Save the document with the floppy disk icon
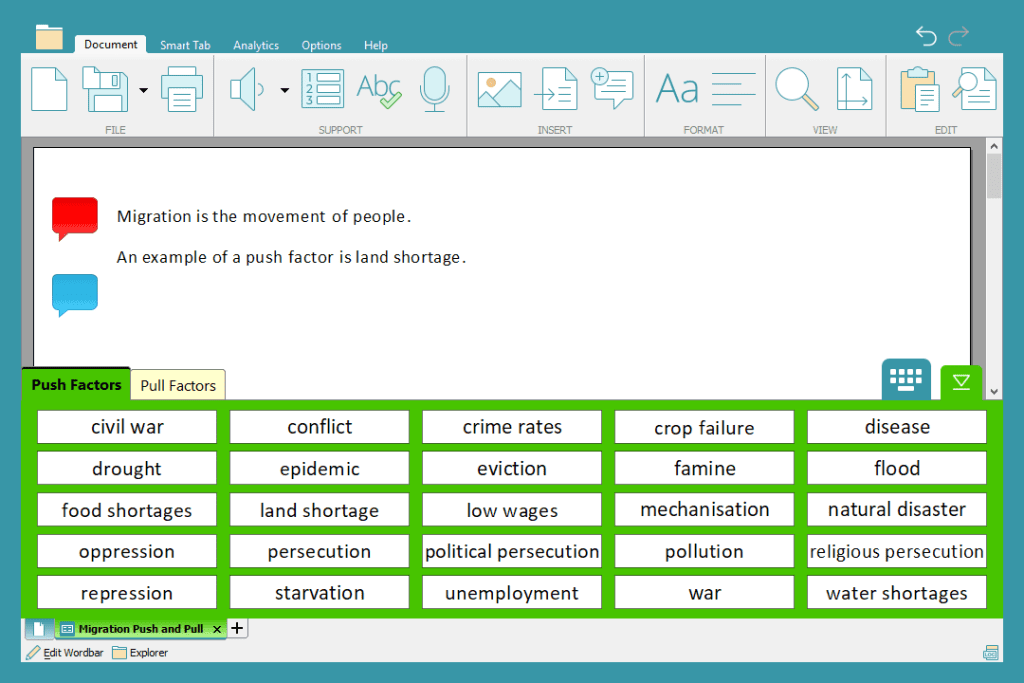This screenshot has height=683, width=1024. point(105,89)
